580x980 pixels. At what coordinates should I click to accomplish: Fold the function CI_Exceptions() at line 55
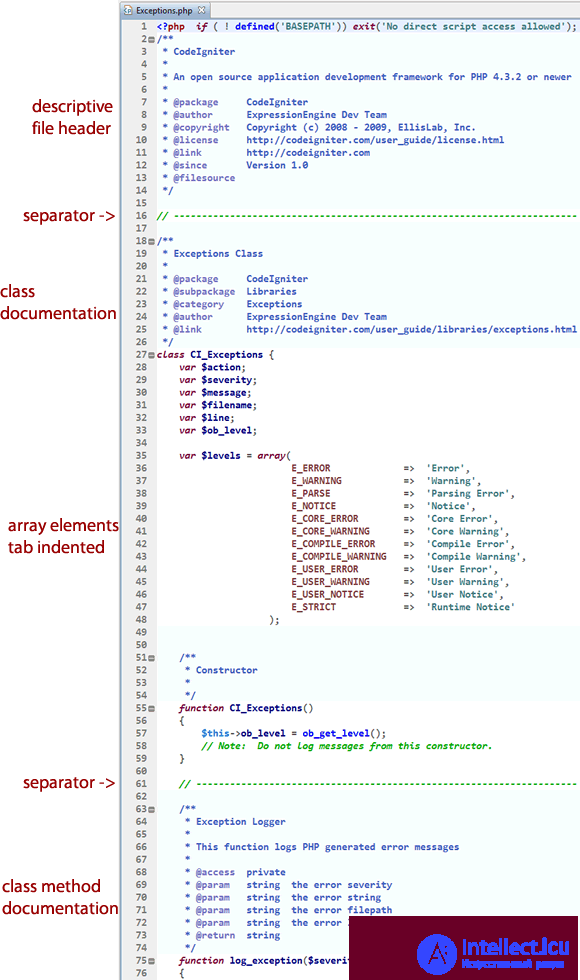coord(152,709)
